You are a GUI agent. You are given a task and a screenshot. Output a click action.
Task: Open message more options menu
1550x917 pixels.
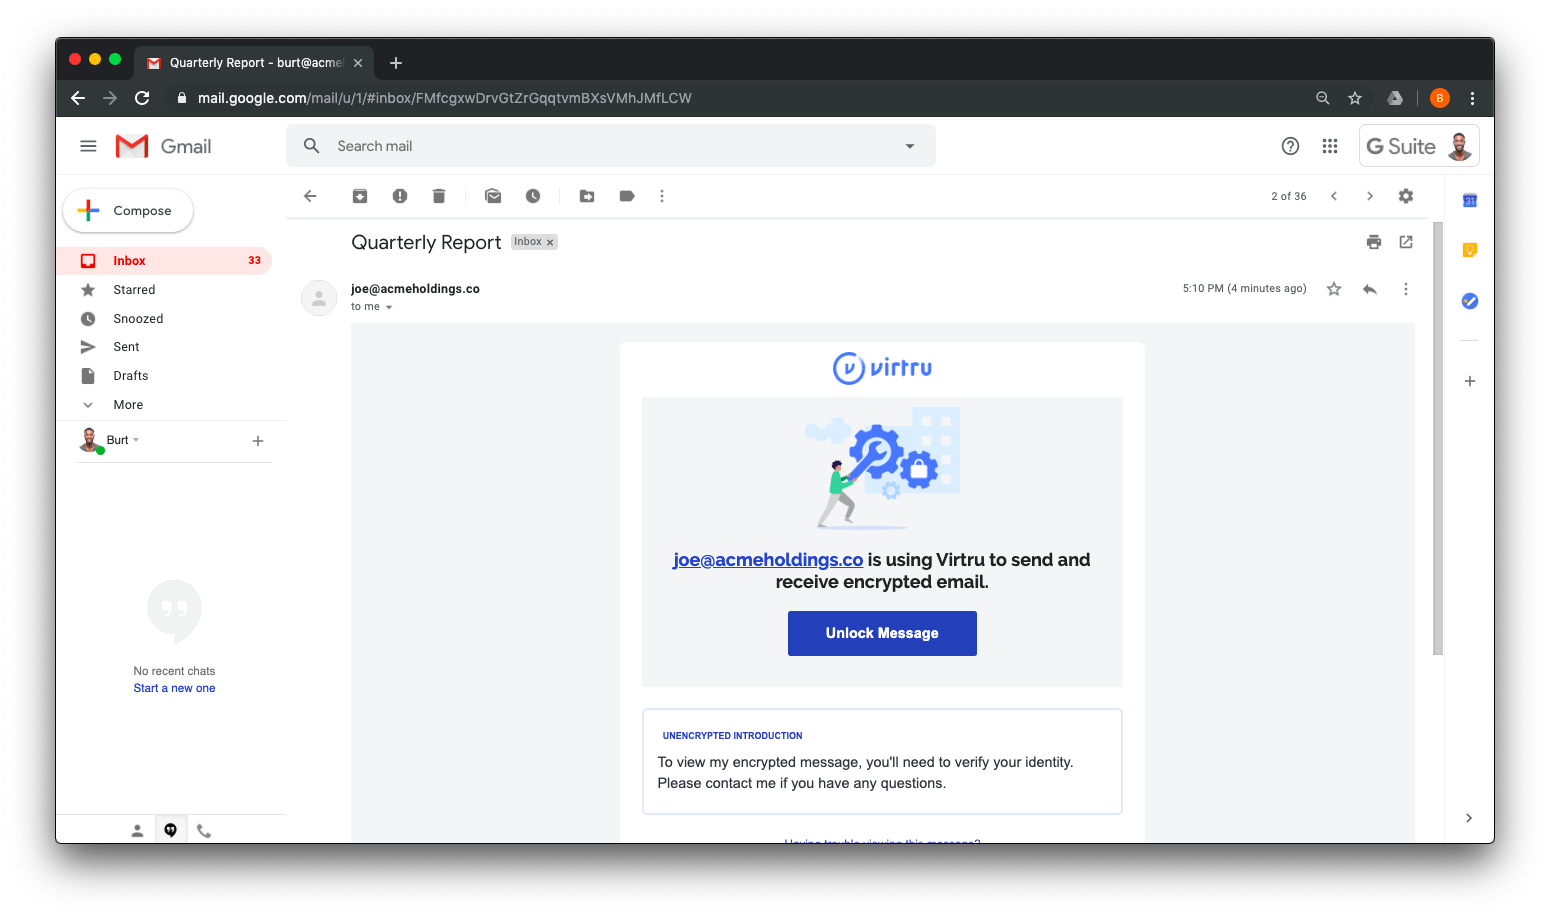[1406, 289]
